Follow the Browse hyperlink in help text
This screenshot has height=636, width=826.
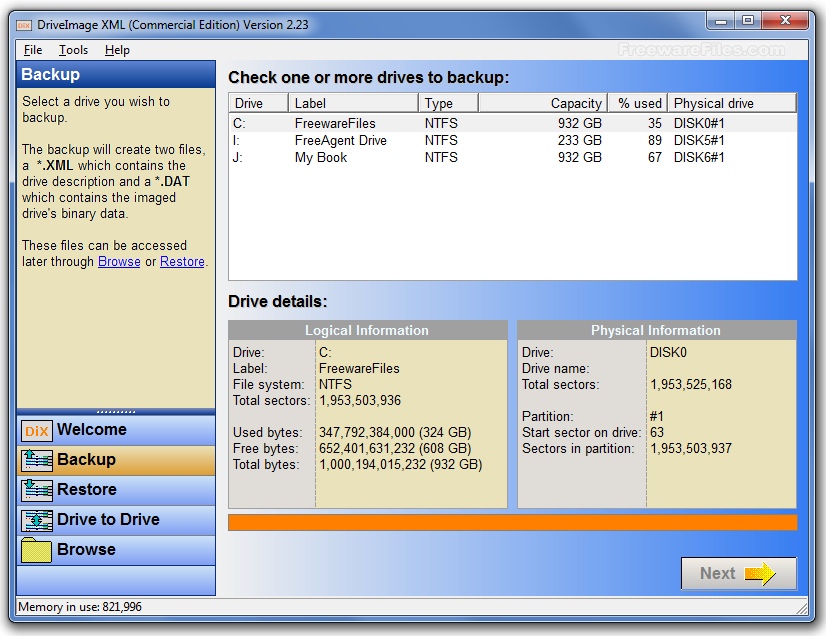[119, 261]
